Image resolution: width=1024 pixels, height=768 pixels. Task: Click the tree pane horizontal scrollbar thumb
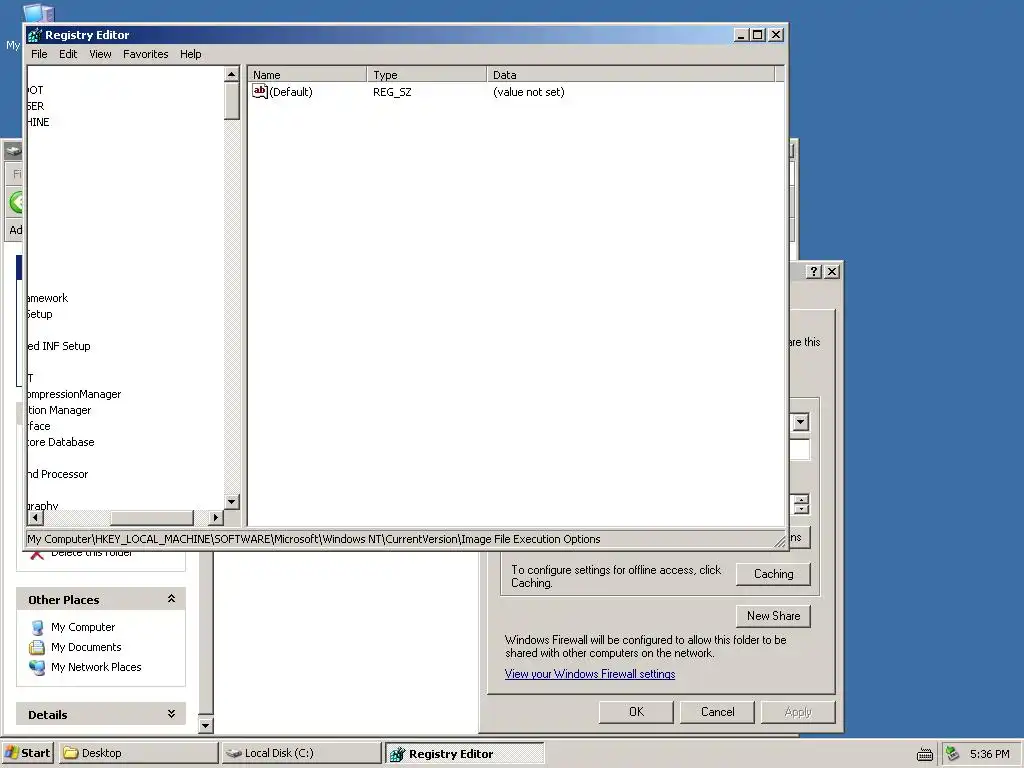coord(152,518)
